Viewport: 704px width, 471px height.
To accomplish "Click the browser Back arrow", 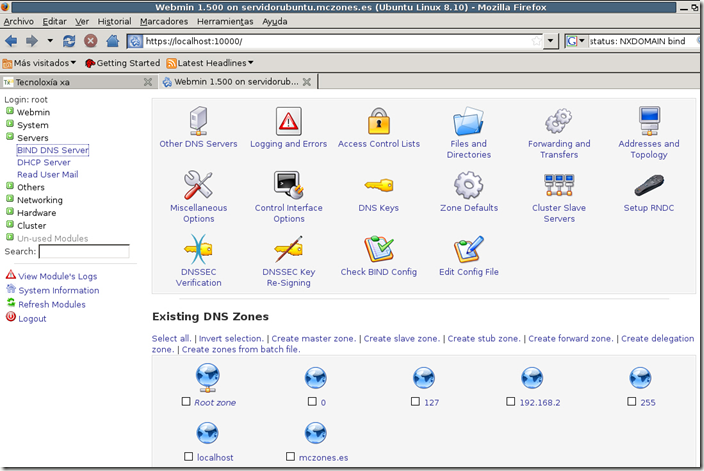I will (11, 41).
